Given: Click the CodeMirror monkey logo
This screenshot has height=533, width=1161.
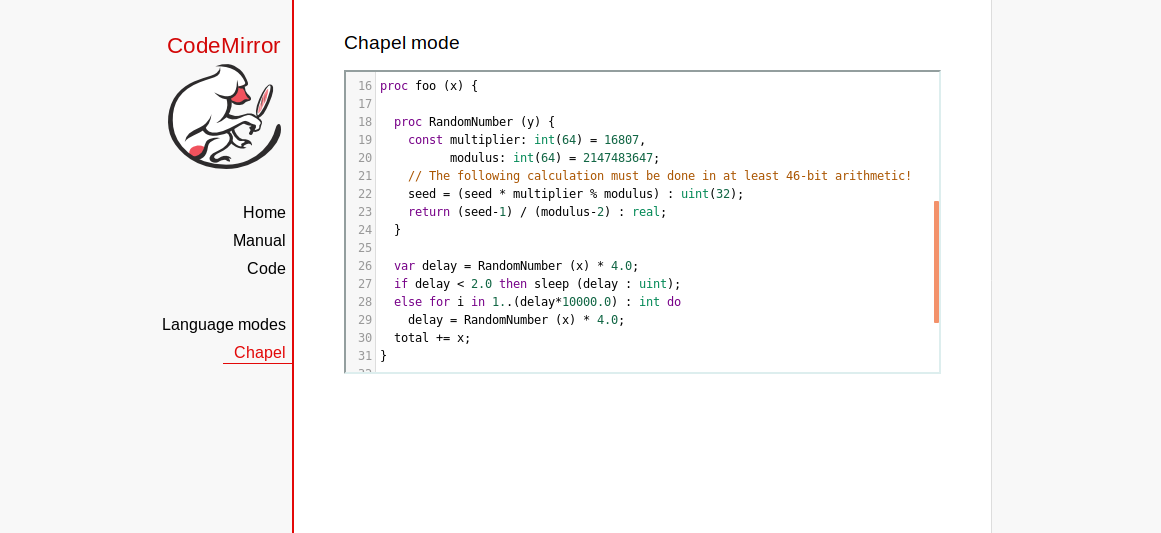Looking at the screenshot, I should pos(224,116).
